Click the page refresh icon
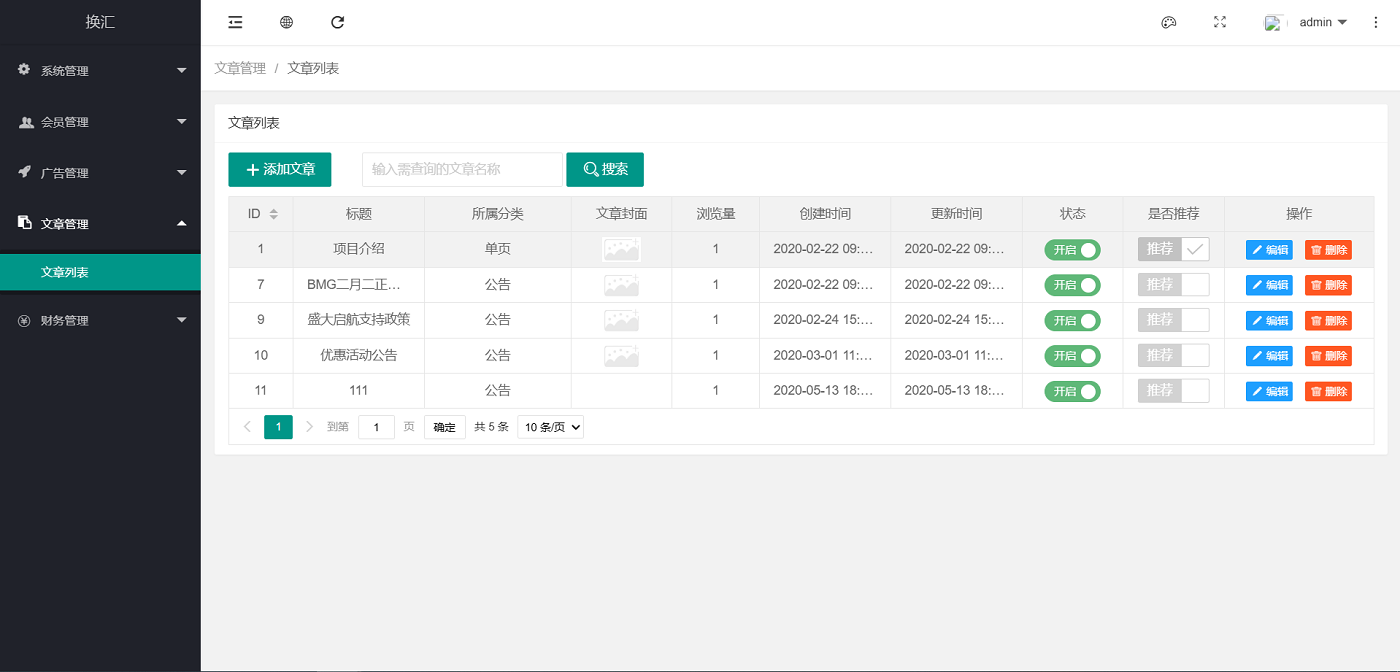Image resolution: width=1400 pixels, height=672 pixels. pyautogui.click(x=337, y=22)
